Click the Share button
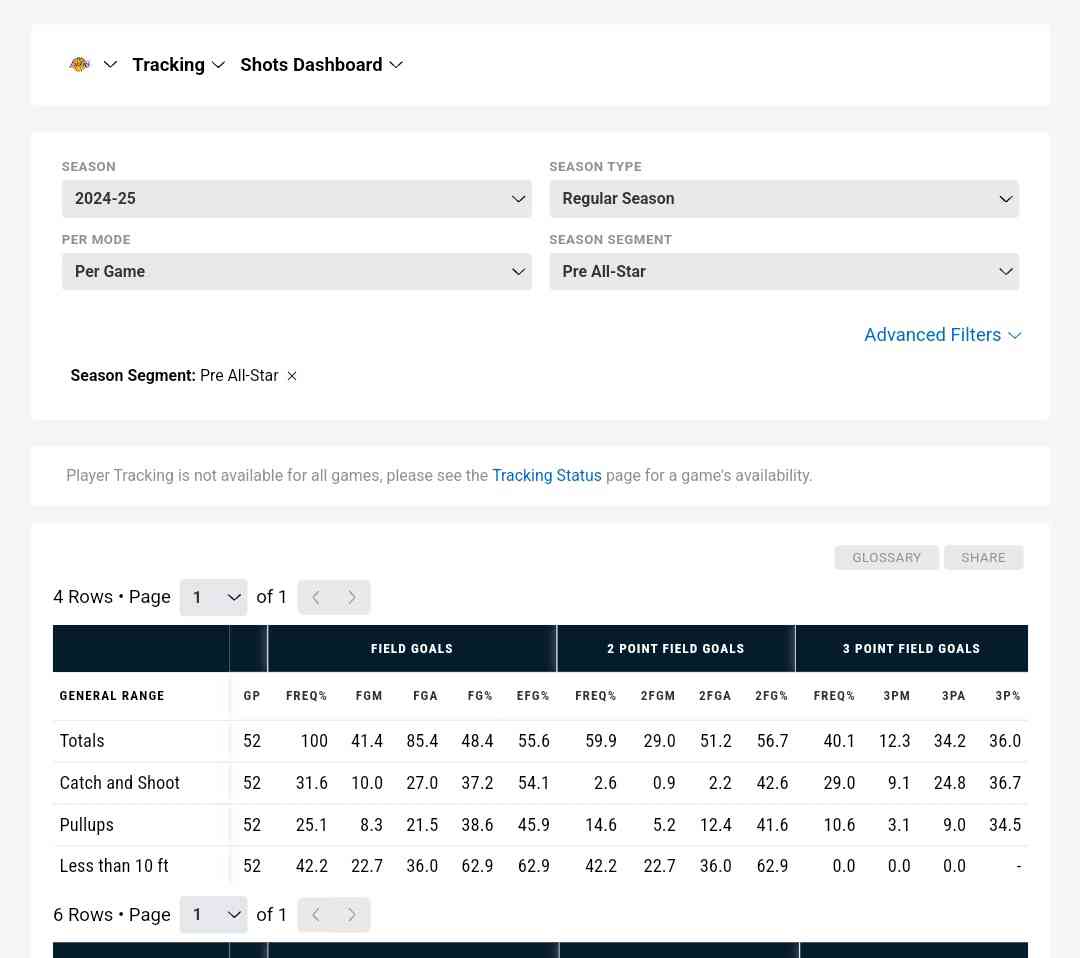 [983, 558]
